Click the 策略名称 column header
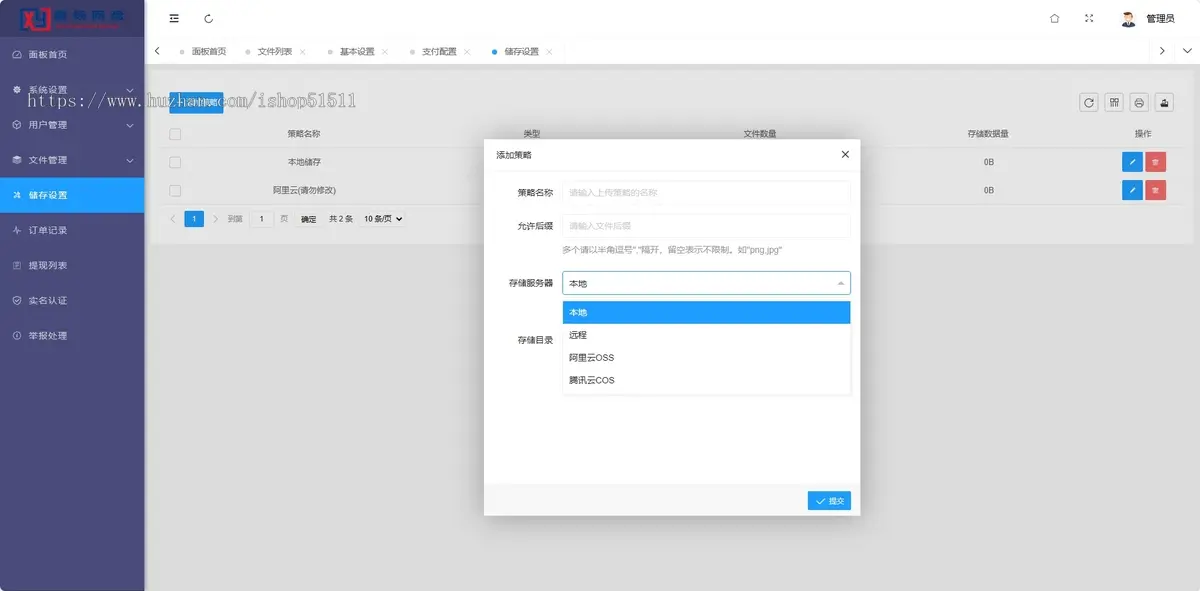The image size is (1200, 591). tap(303, 133)
